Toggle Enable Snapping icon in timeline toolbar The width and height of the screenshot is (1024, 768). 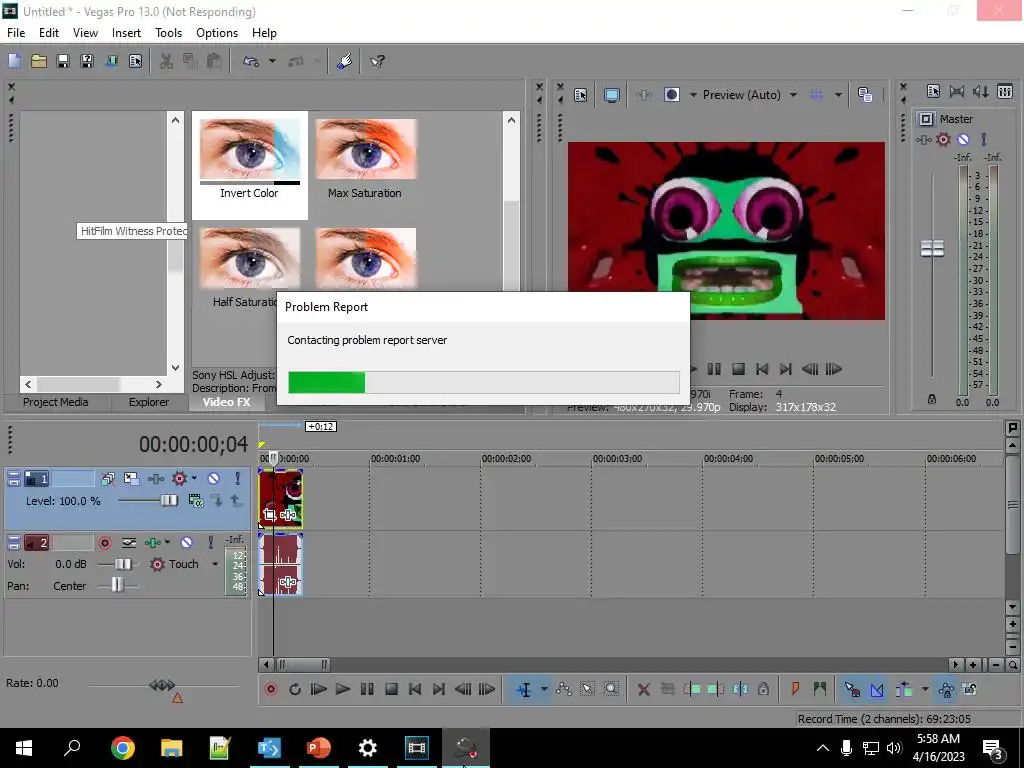coord(852,690)
